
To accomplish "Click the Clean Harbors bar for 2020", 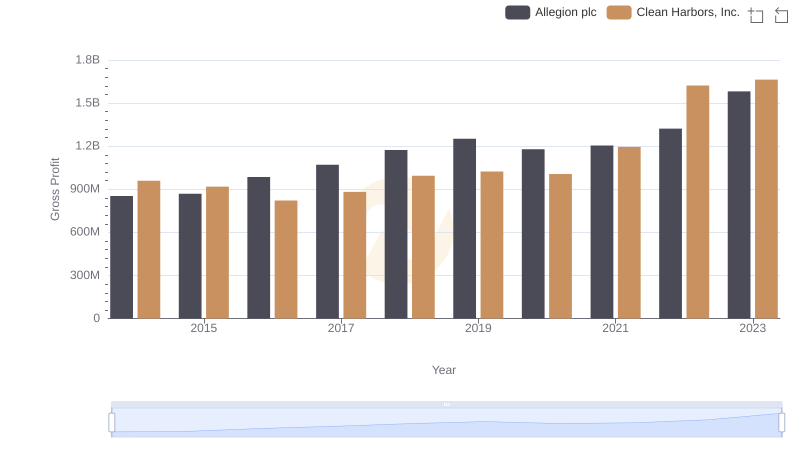I will click(x=561, y=246).
